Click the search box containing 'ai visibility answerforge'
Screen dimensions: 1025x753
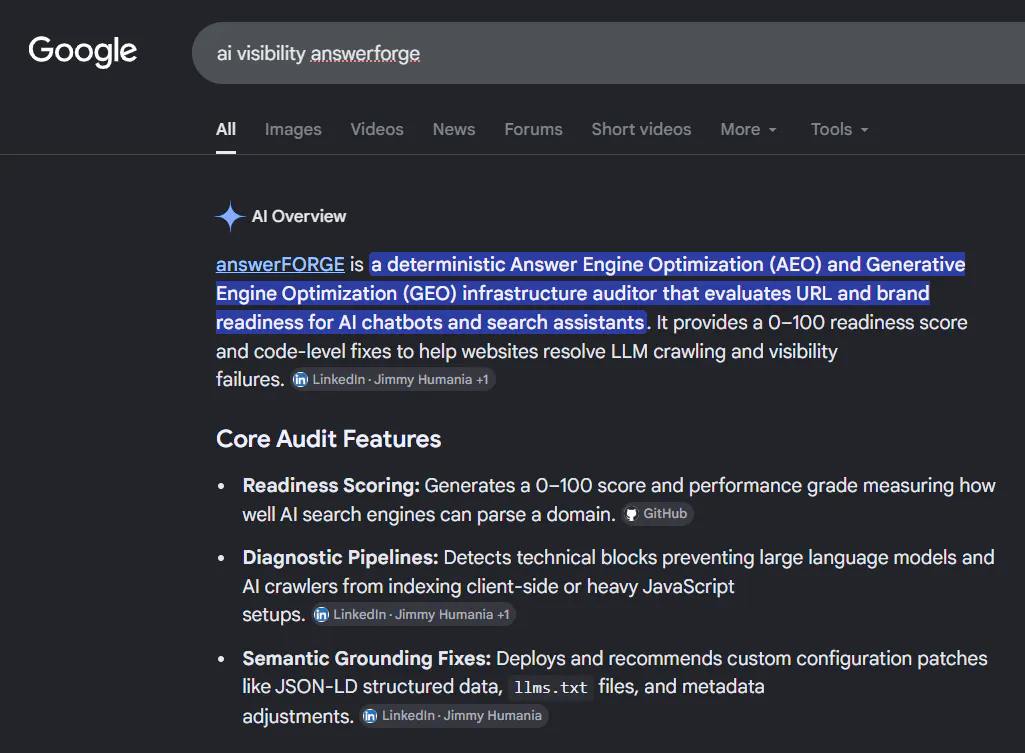pyautogui.click(x=608, y=53)
